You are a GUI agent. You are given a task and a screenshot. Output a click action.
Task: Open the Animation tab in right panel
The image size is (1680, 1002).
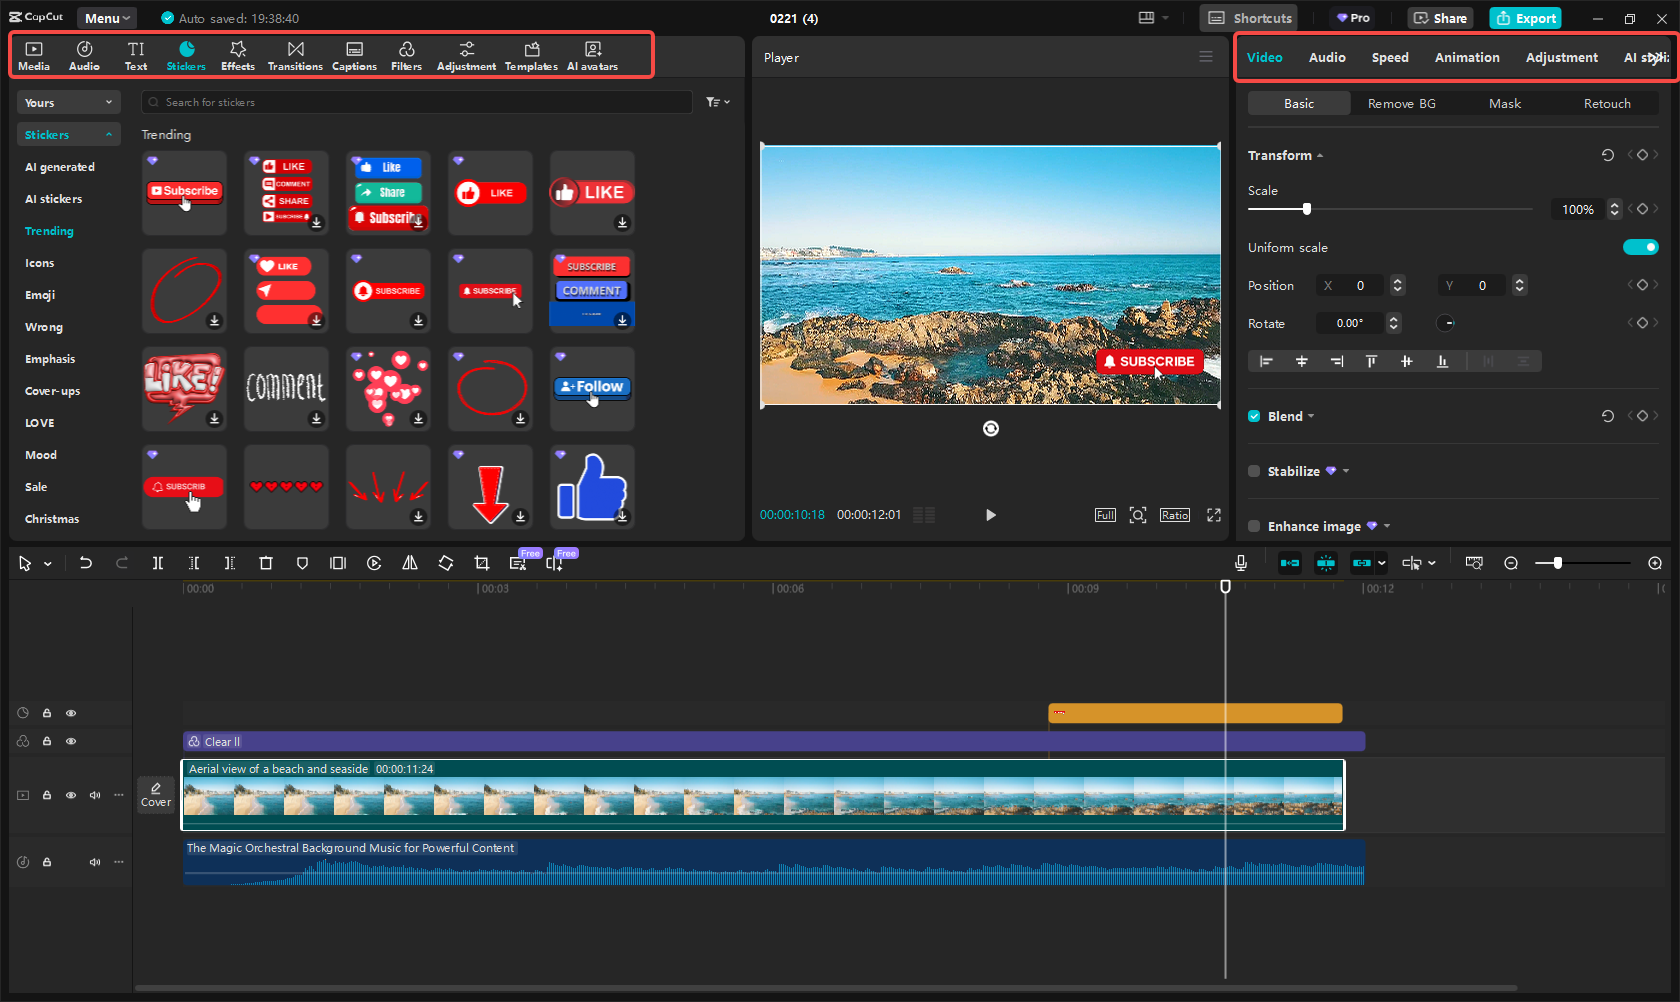tap(1466, 57)
